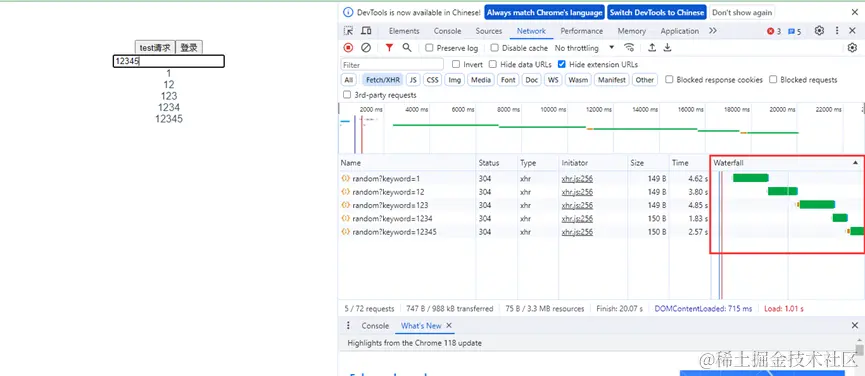Enable Preserve log checkbox

[429, 48]
